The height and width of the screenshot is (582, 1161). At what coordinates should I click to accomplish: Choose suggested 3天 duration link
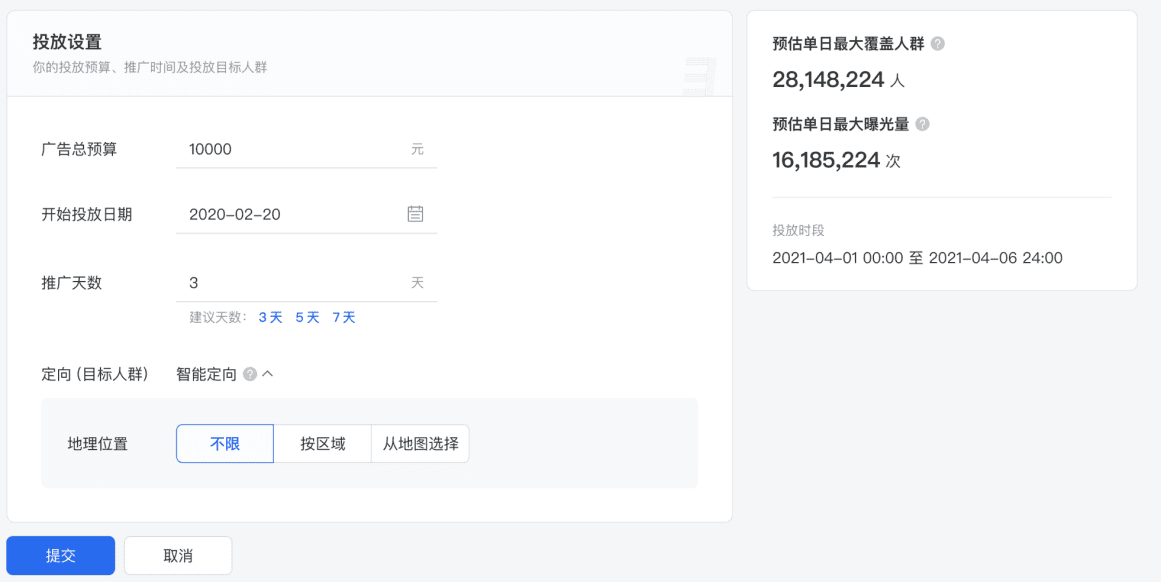[x=270, y=318]
